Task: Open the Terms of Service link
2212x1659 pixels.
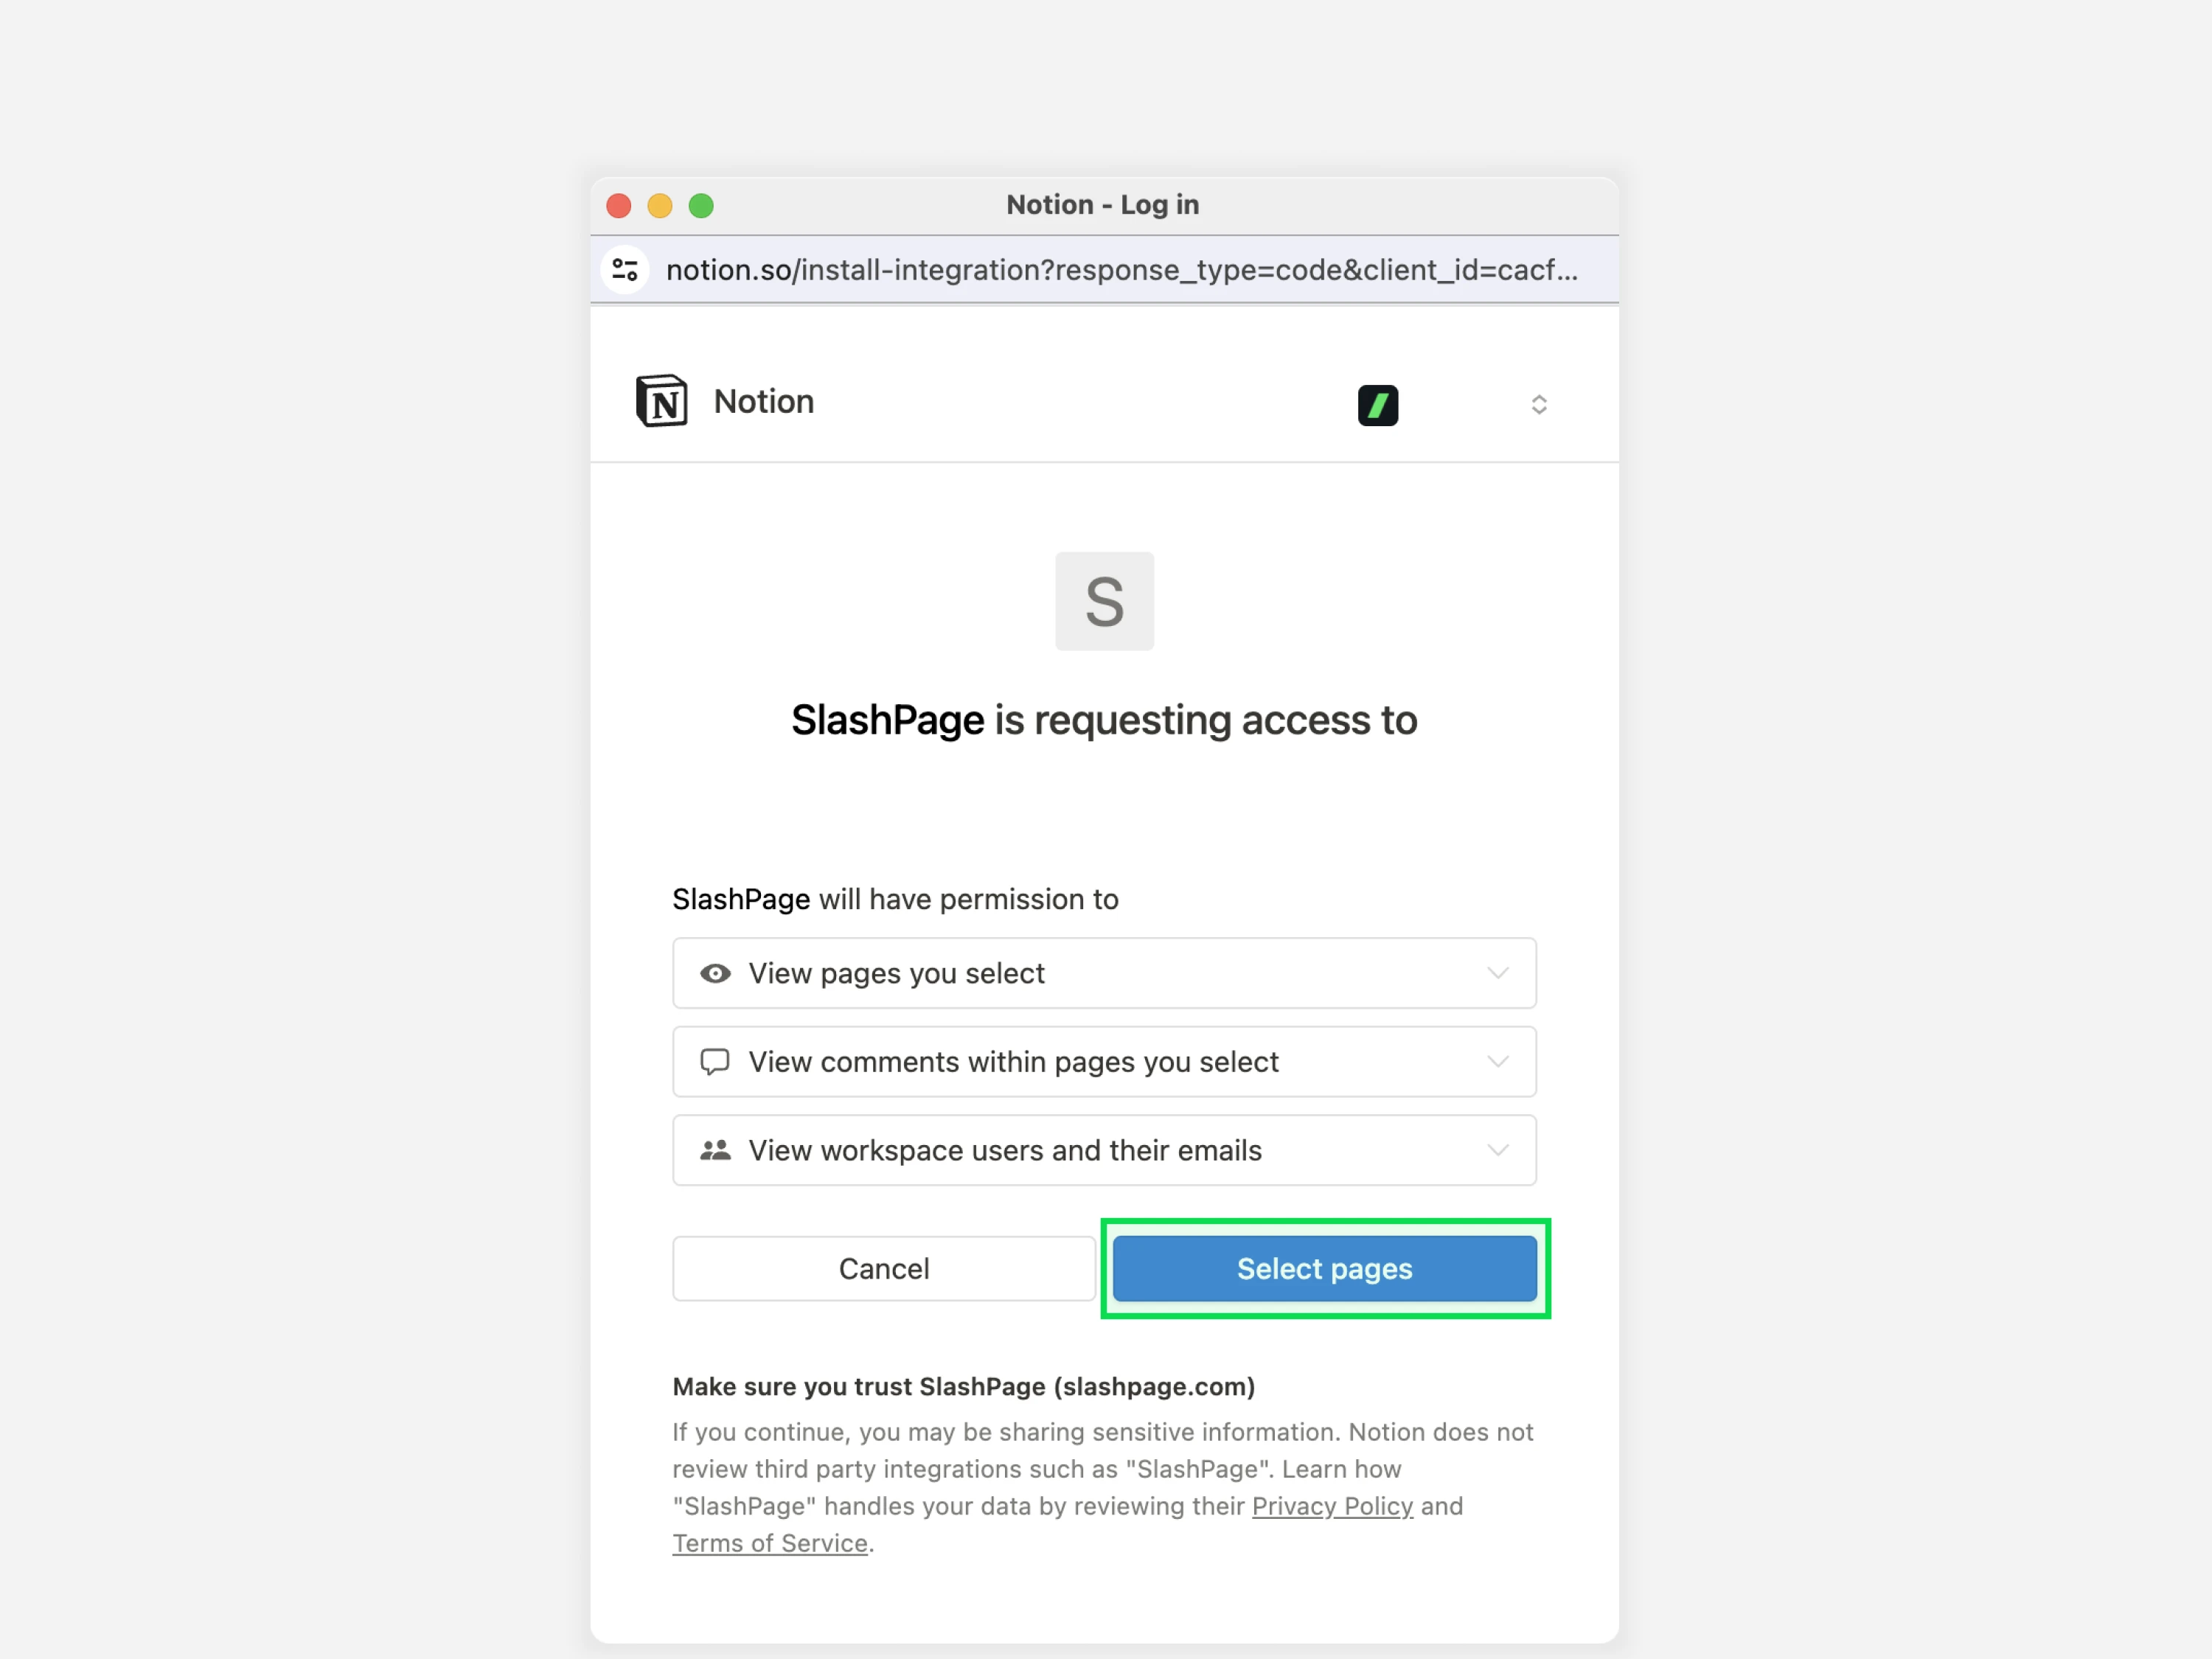Action: 770,1543
